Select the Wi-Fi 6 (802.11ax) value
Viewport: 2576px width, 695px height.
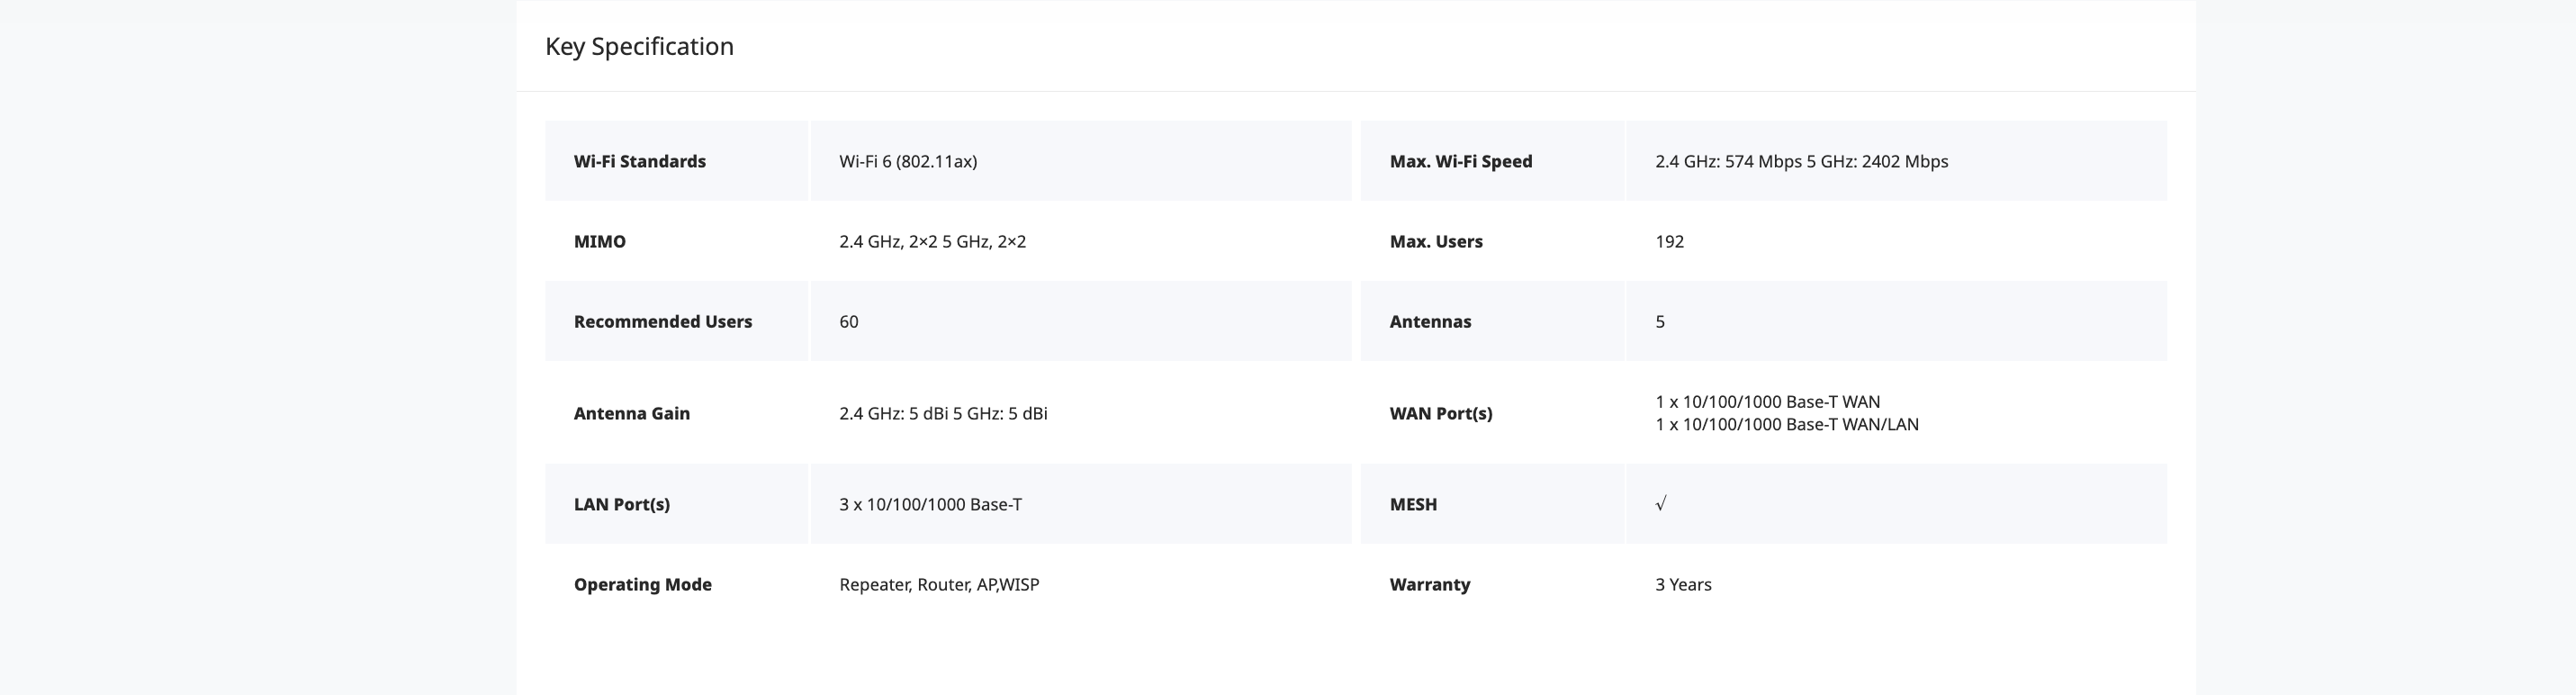(907, 162)
